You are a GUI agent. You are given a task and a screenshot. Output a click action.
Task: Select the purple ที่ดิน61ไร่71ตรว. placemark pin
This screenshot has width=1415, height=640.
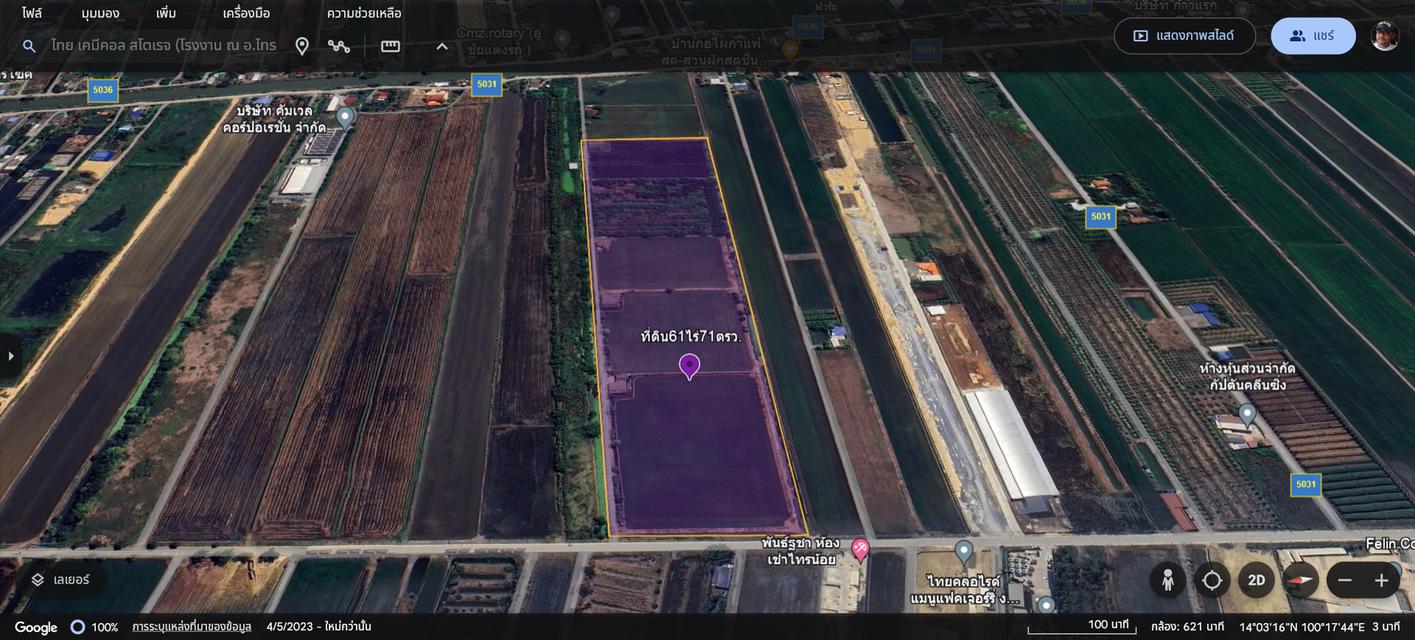coord(689,366)
